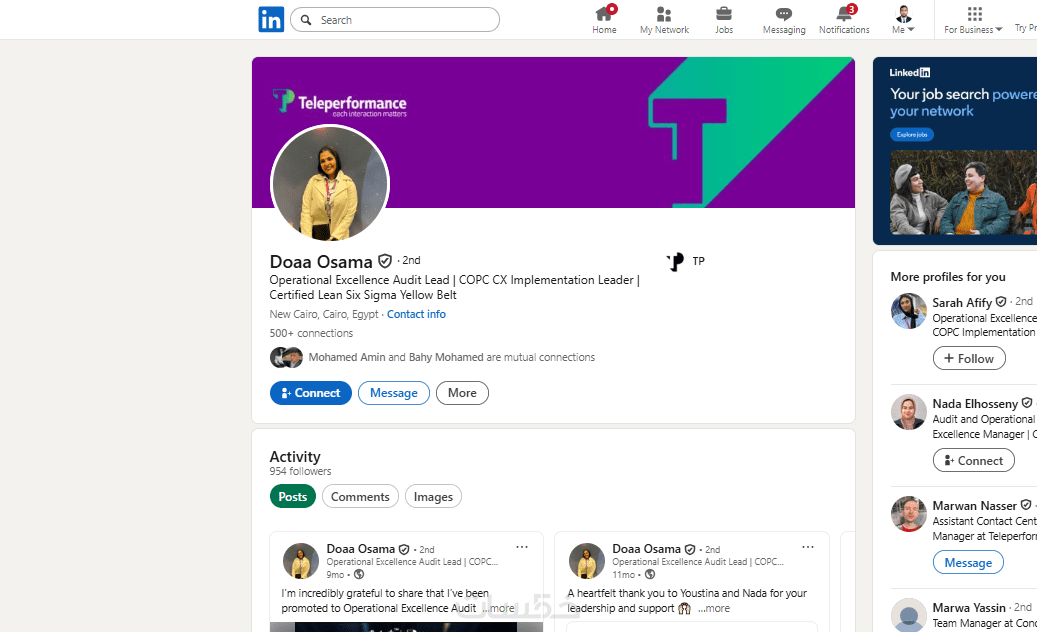
Task: Click 500+ connections text
Action: click(x=311, y=333)
